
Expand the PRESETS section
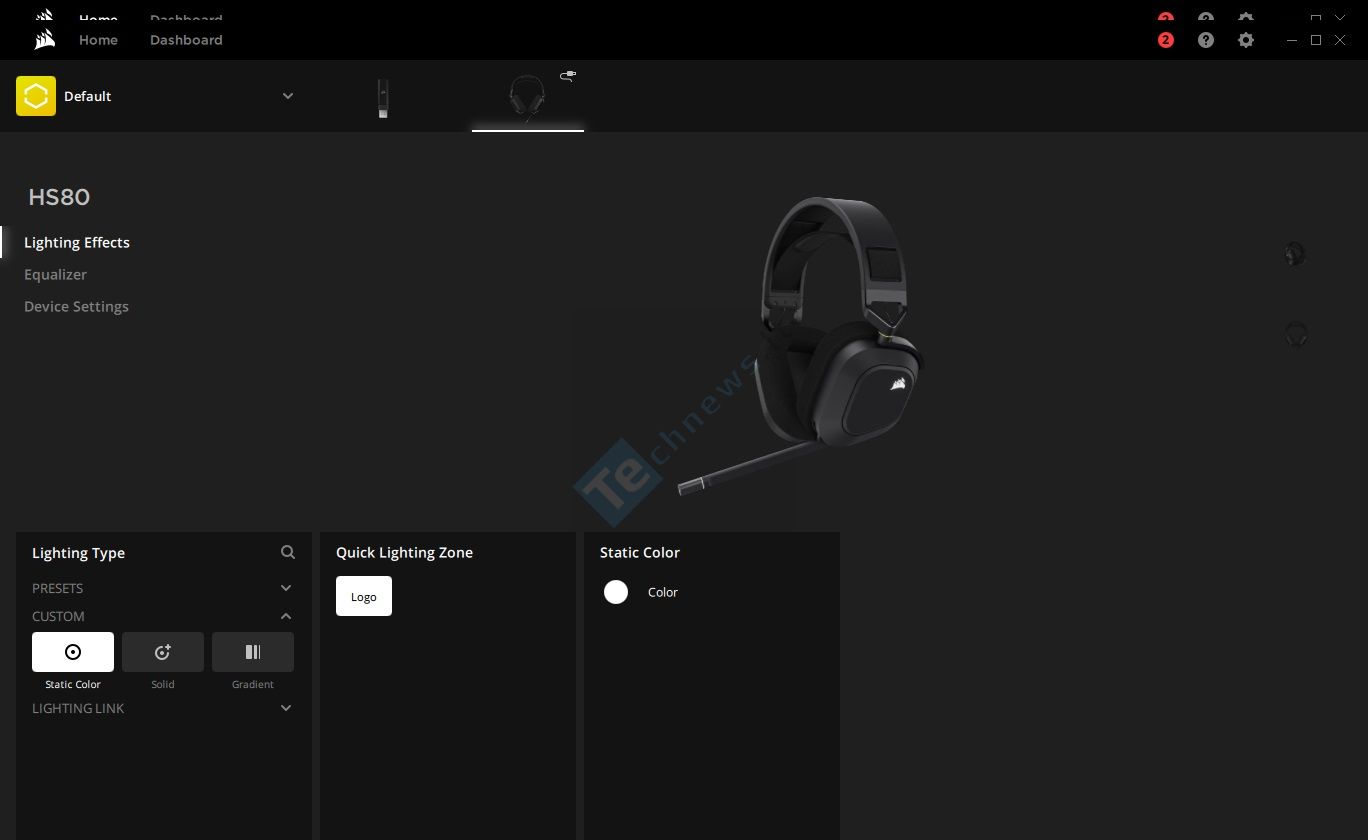(286, 588)
